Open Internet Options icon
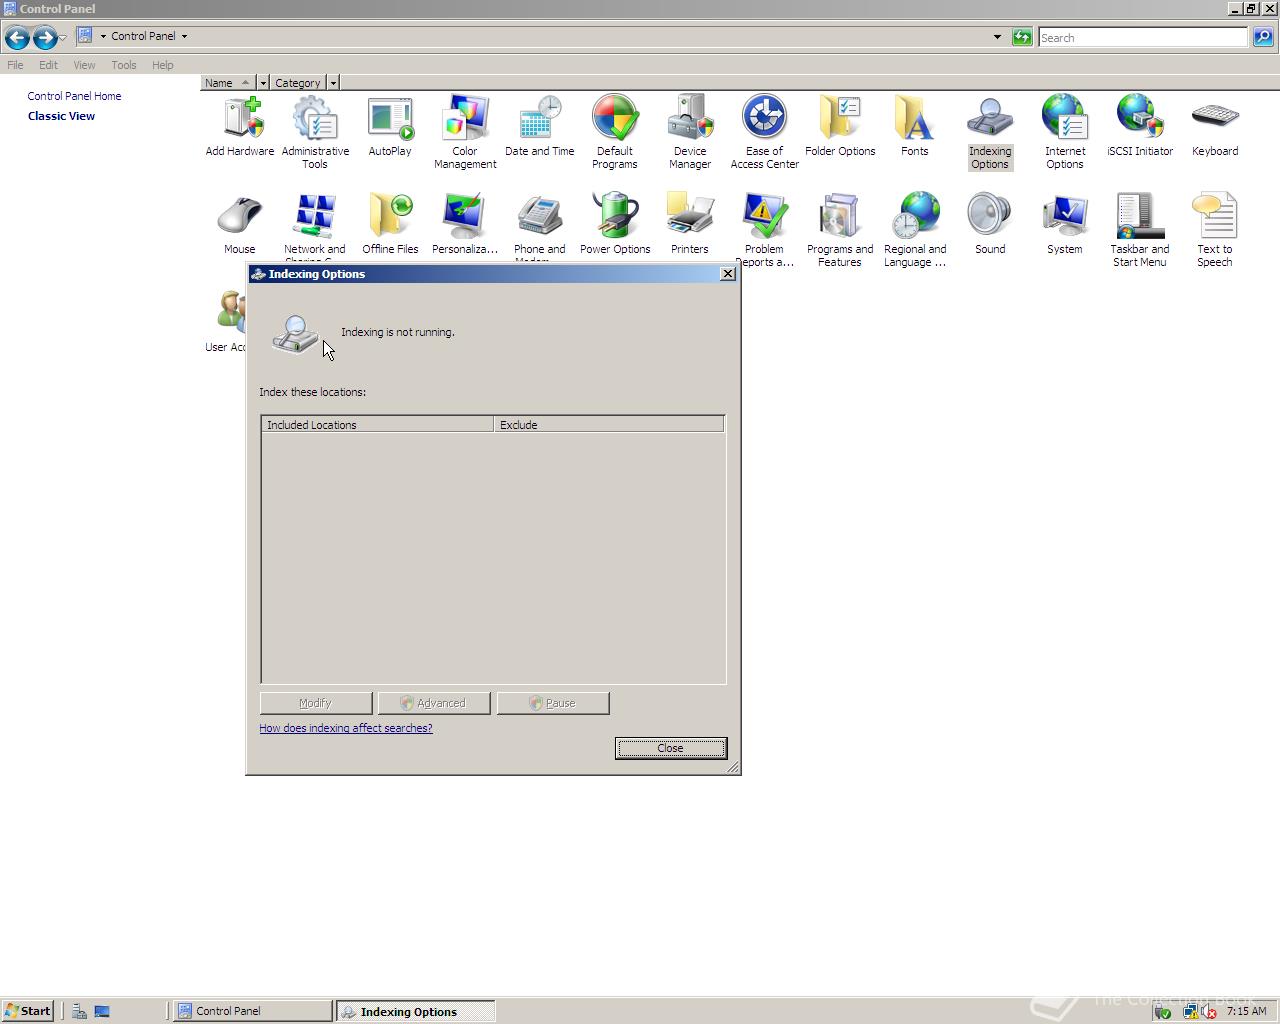Screen dimensions: 1280x1024 [1065, 131]
